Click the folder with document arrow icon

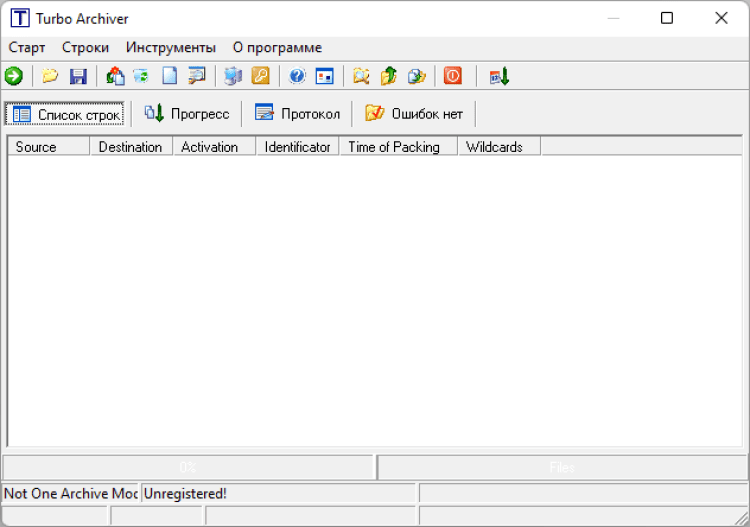(x=417, y=76)
